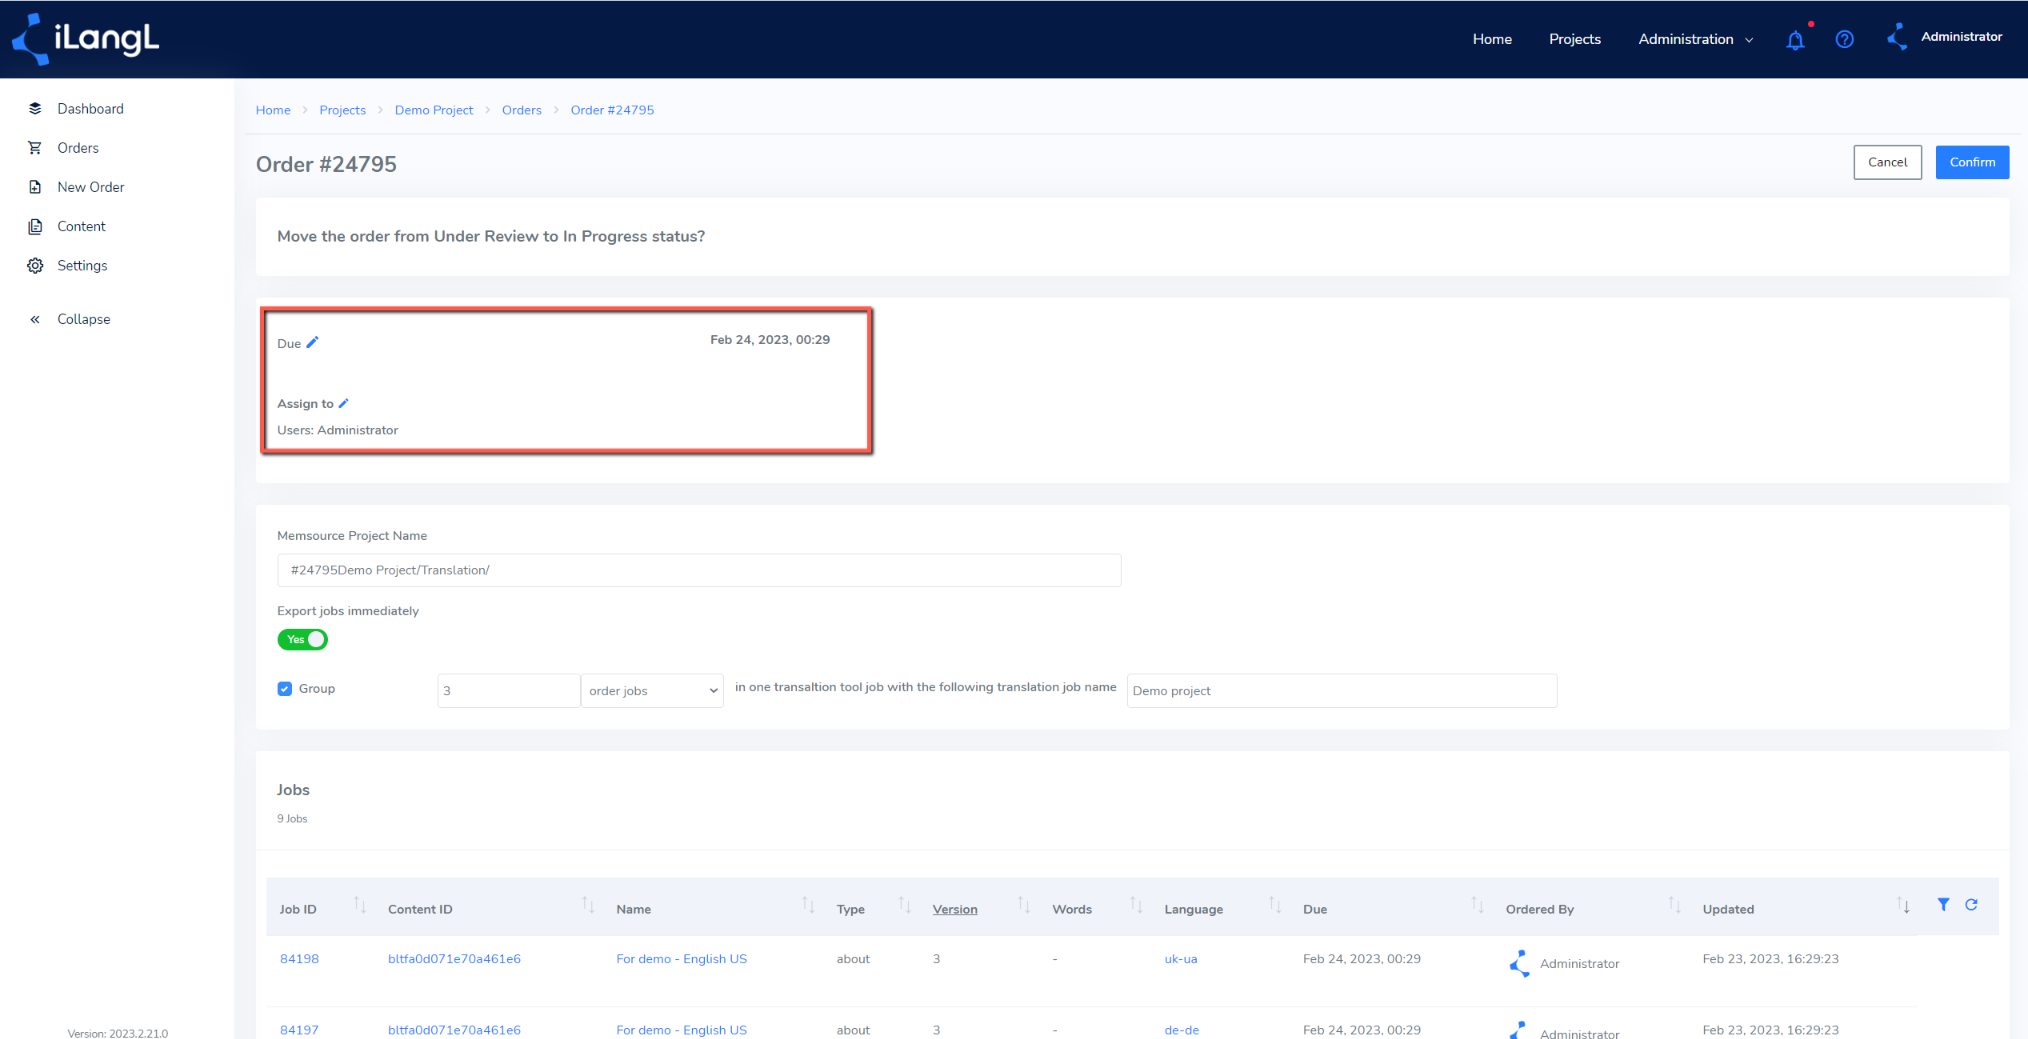Screen dimensions: 2028x1039
Task: Open Projects in top navigation
Action: [1574, 39]
